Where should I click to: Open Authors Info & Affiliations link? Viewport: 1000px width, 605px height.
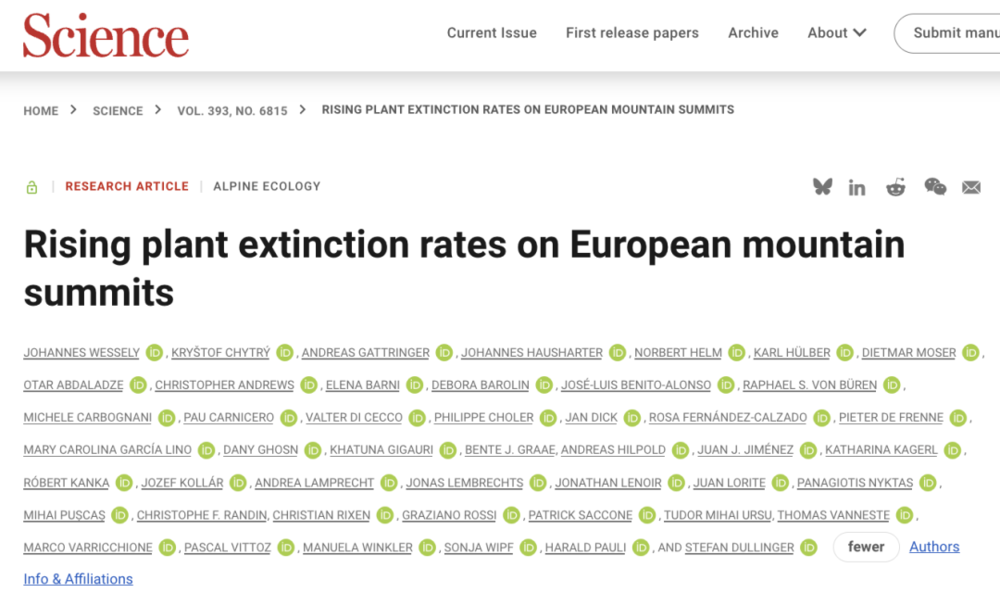(934, 547)
